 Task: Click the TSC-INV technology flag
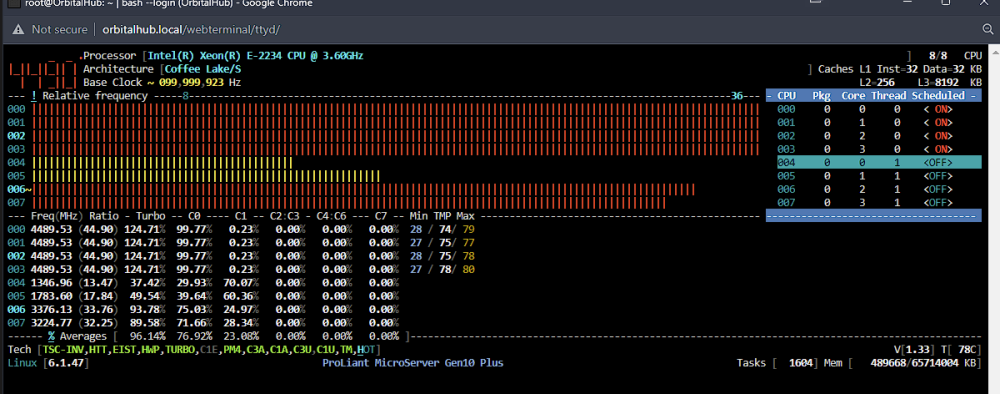point(62,349)
